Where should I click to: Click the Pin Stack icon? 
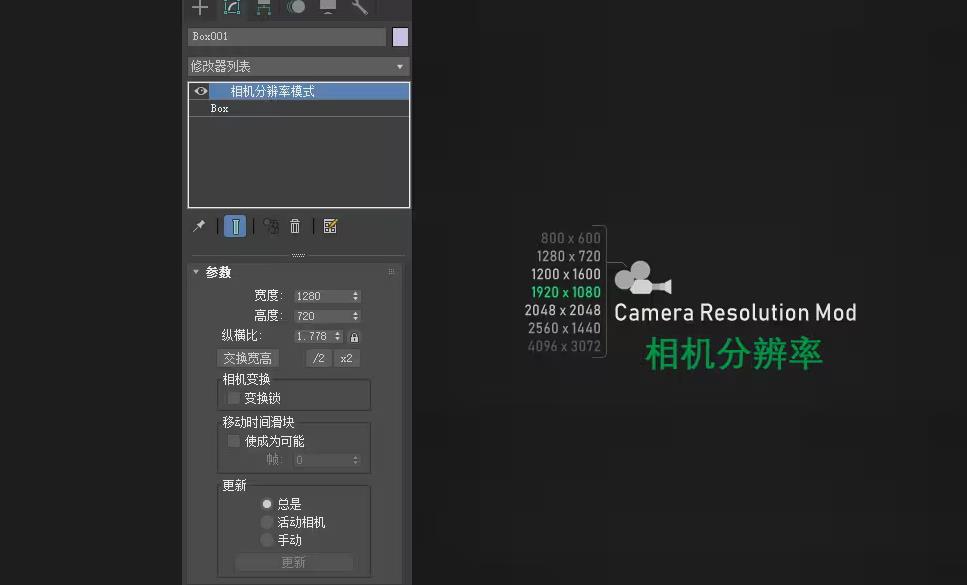(x=199, y=226)
